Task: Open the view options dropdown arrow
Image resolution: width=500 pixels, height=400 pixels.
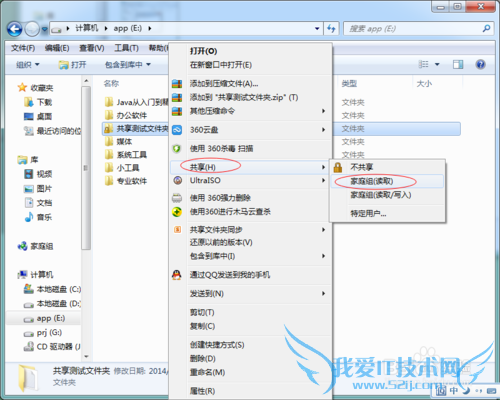Action: tap(437, 64)
